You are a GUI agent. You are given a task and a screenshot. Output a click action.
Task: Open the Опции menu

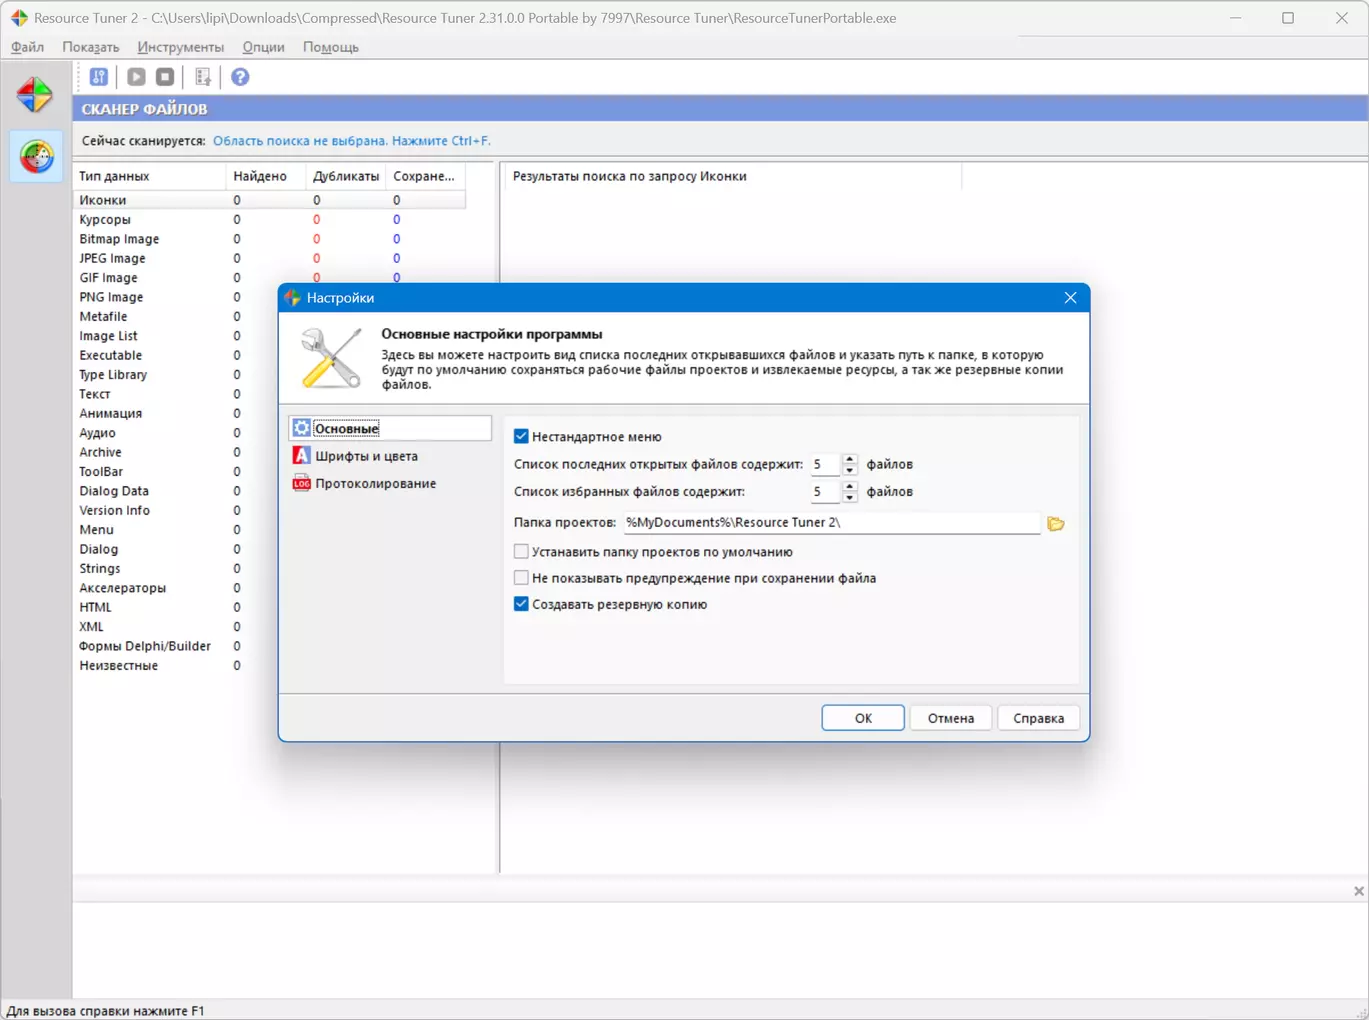(x=263, y=47)
